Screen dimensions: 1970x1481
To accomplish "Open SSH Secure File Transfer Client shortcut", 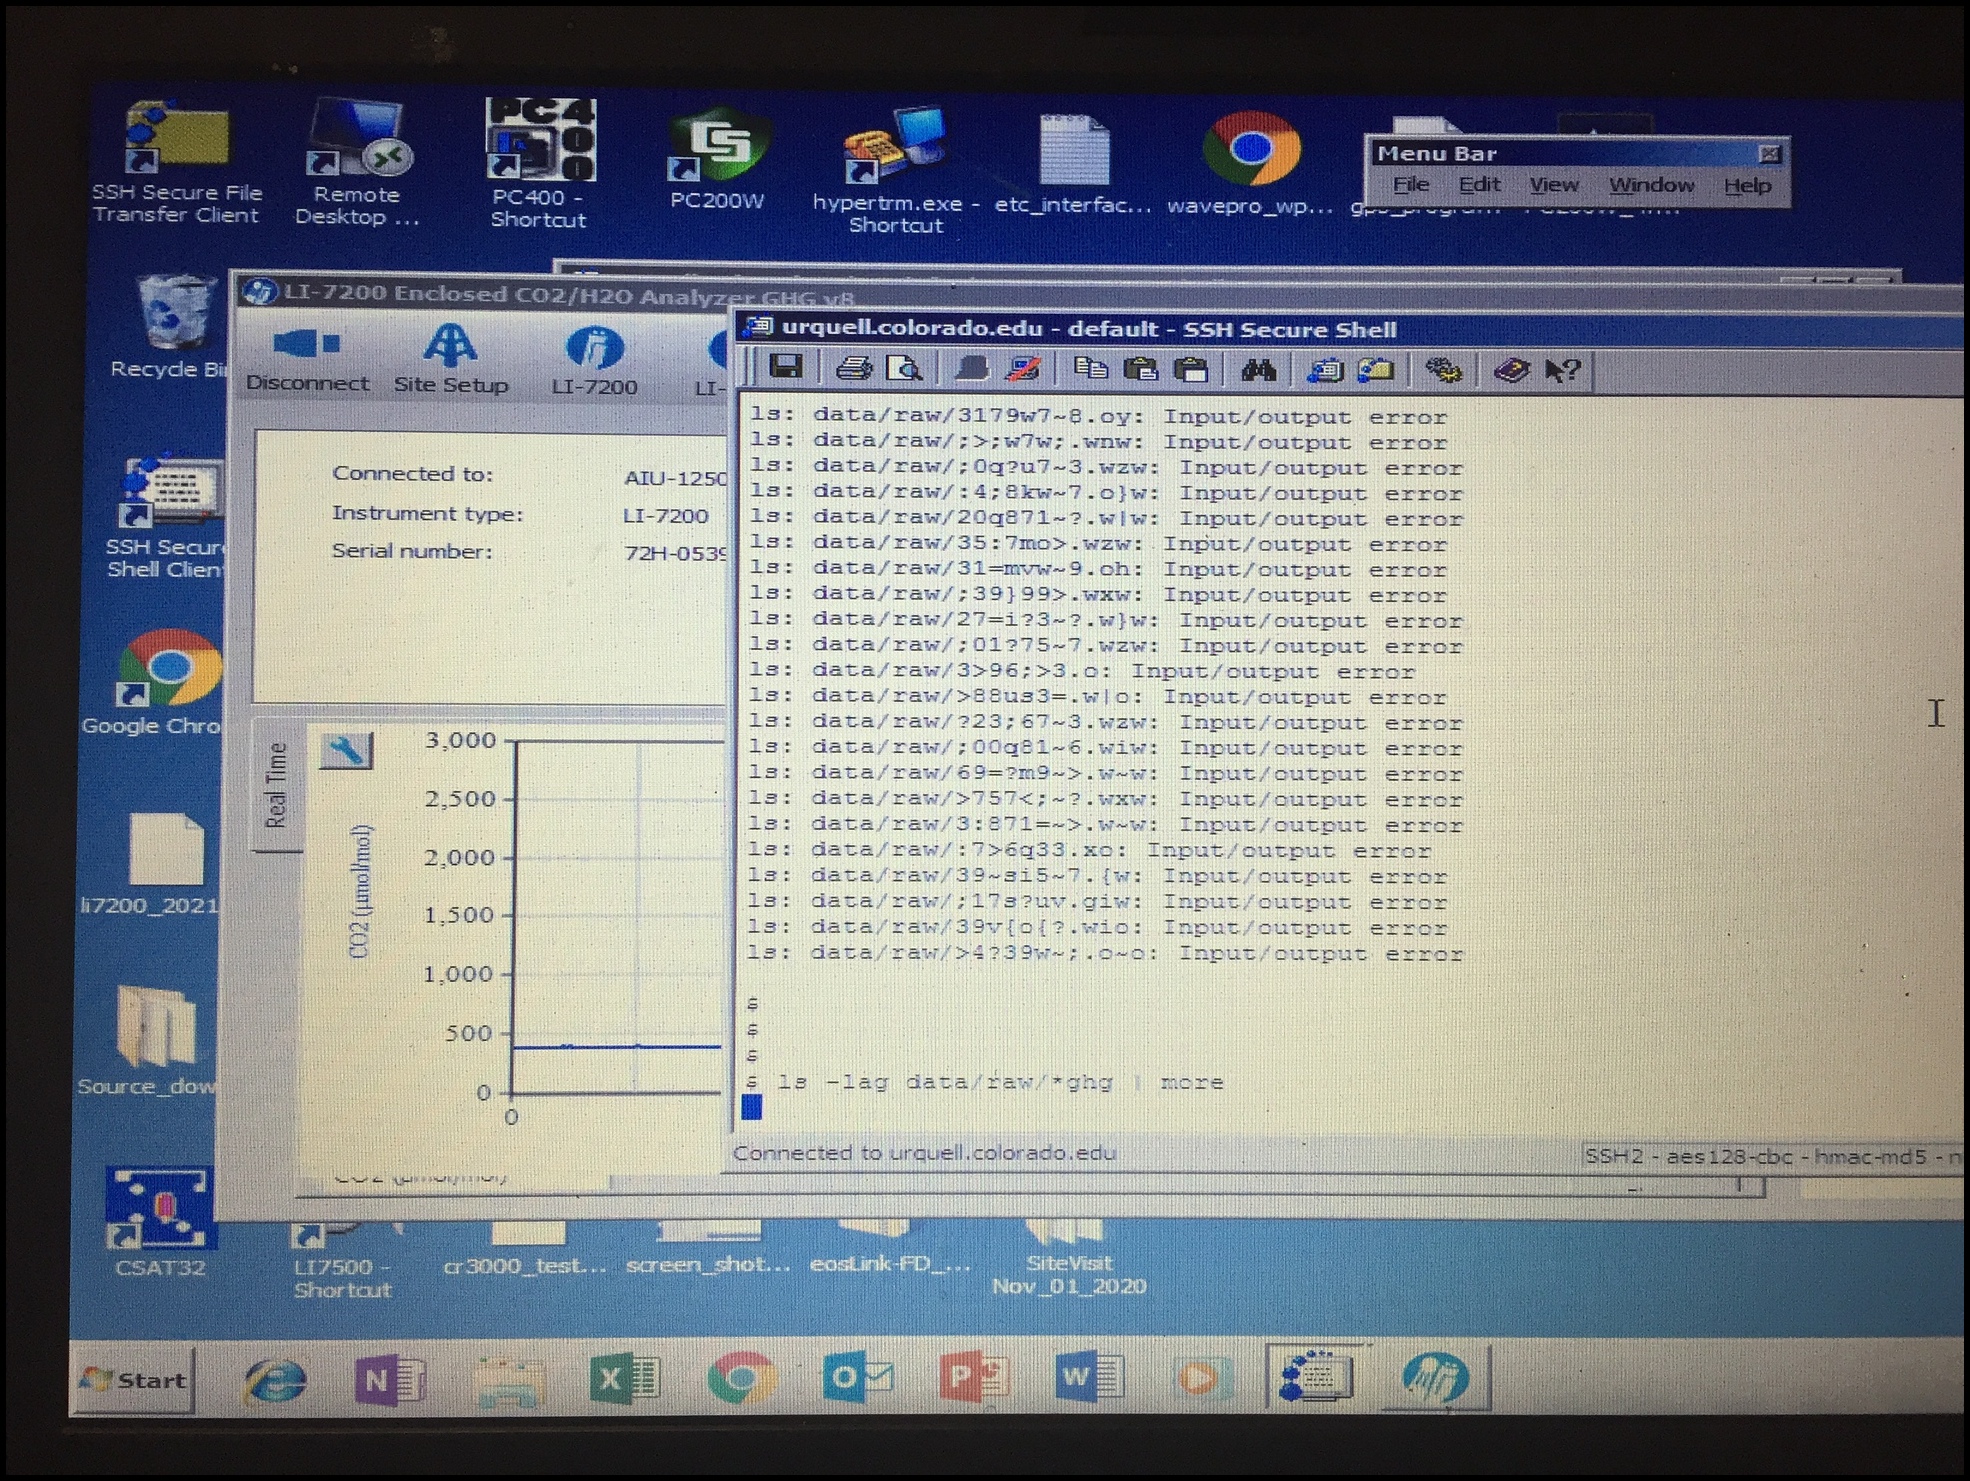I will (x=176, y=164).
